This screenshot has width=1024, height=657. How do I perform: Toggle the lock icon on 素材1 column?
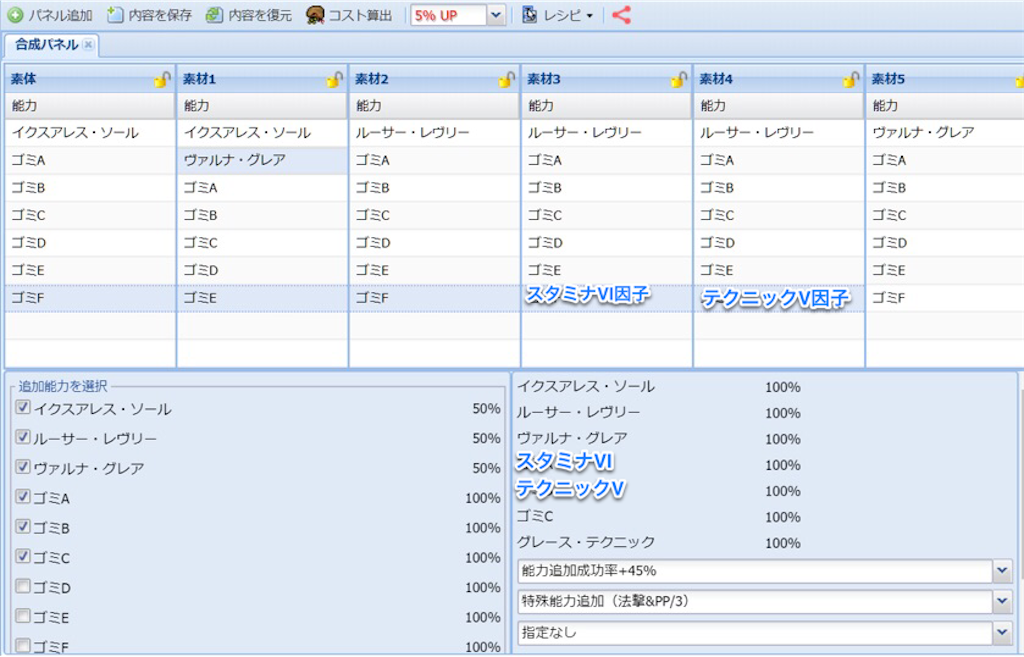coord(334,79)
